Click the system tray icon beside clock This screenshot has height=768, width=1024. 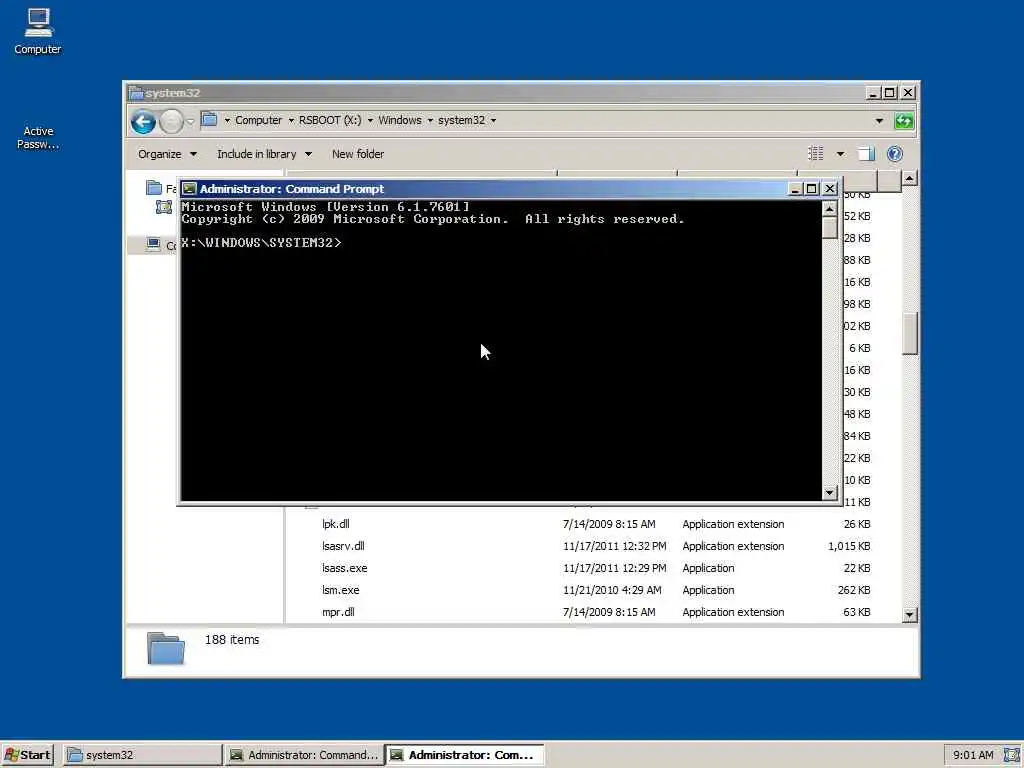point(1011,755)
